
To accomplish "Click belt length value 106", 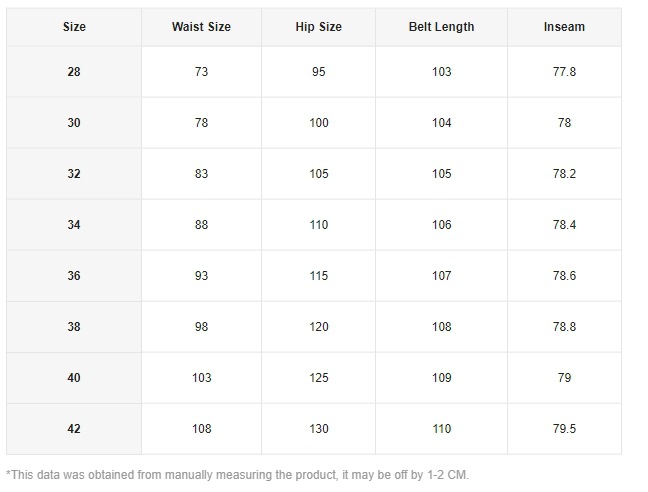I will [441, 225].
